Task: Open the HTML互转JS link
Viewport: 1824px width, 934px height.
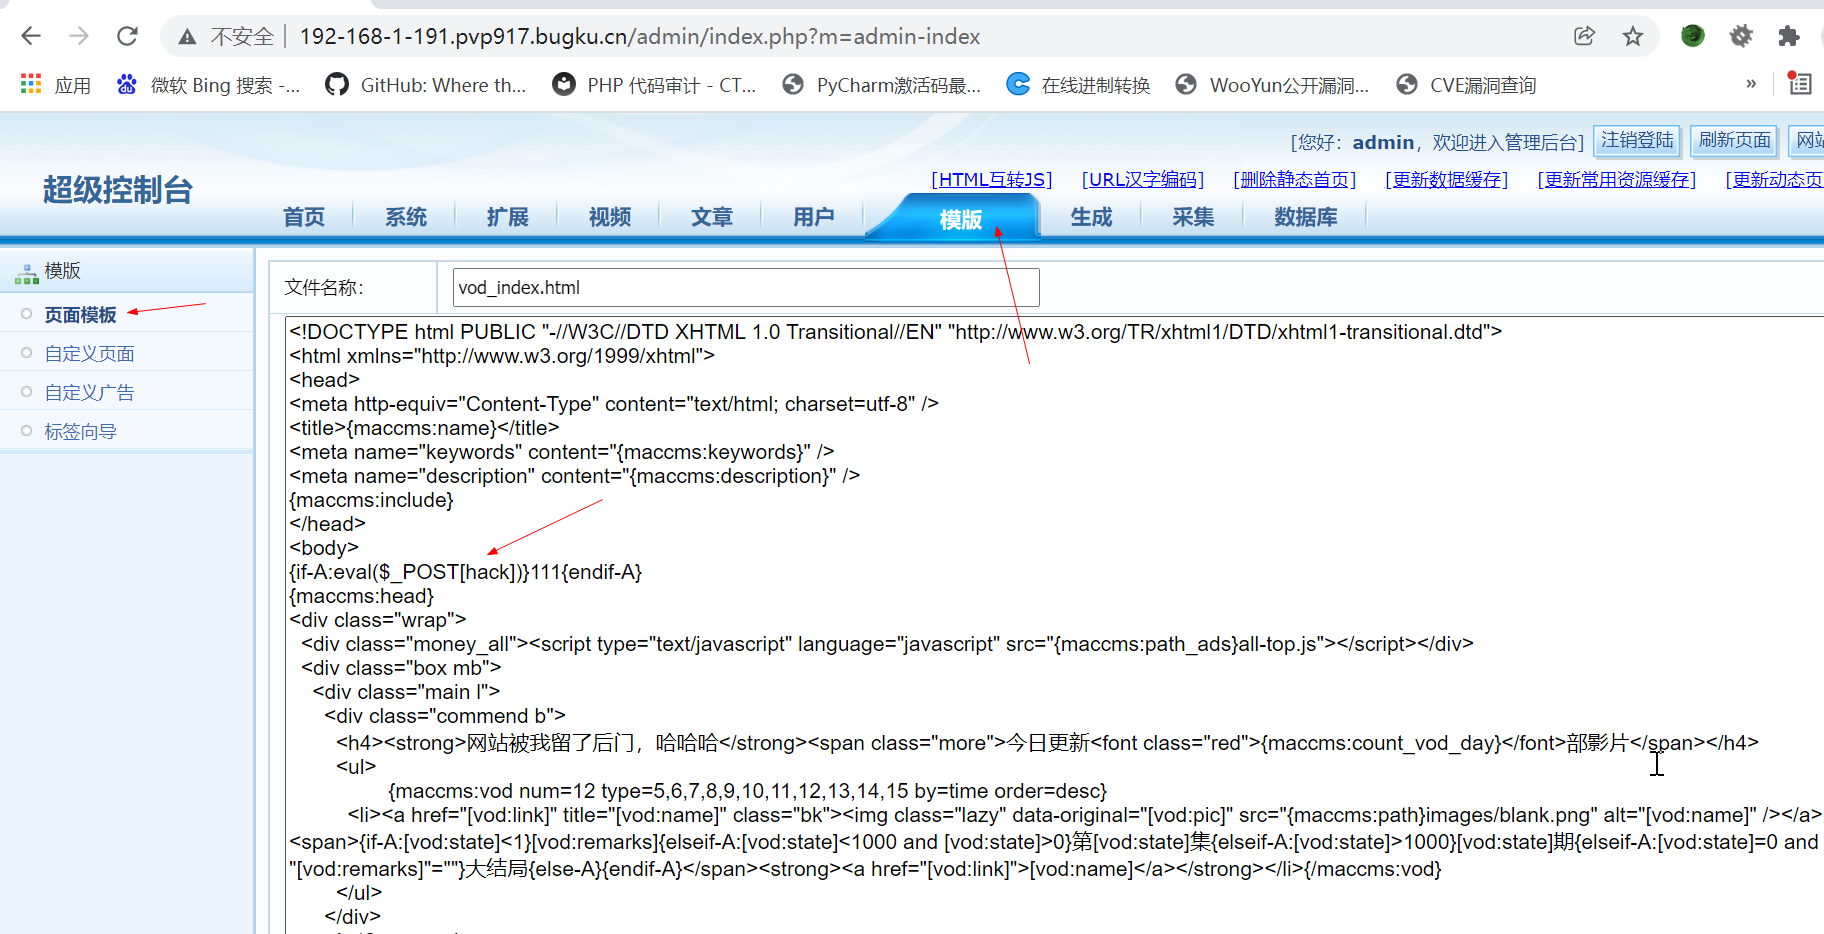Action: 991,179
